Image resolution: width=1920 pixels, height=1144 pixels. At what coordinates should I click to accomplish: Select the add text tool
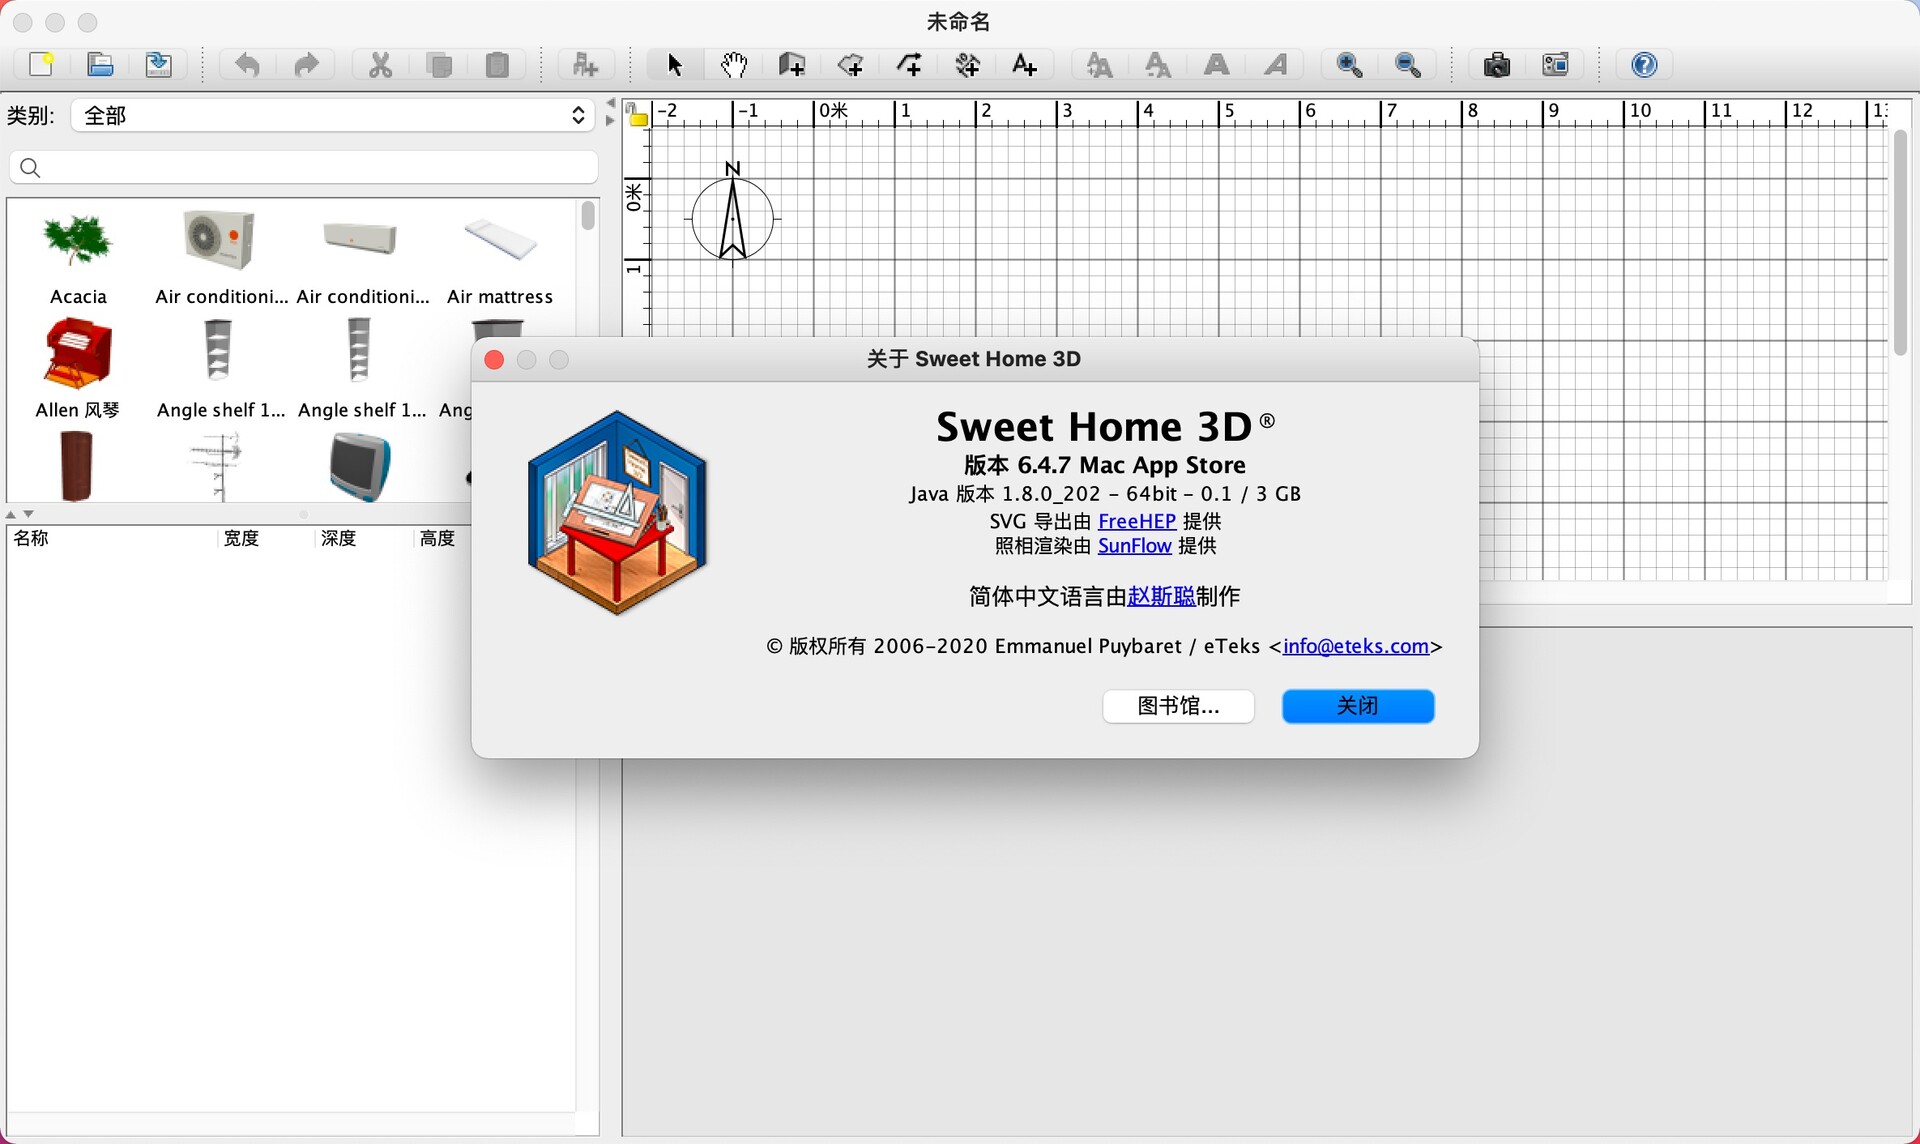[1025, 64]
